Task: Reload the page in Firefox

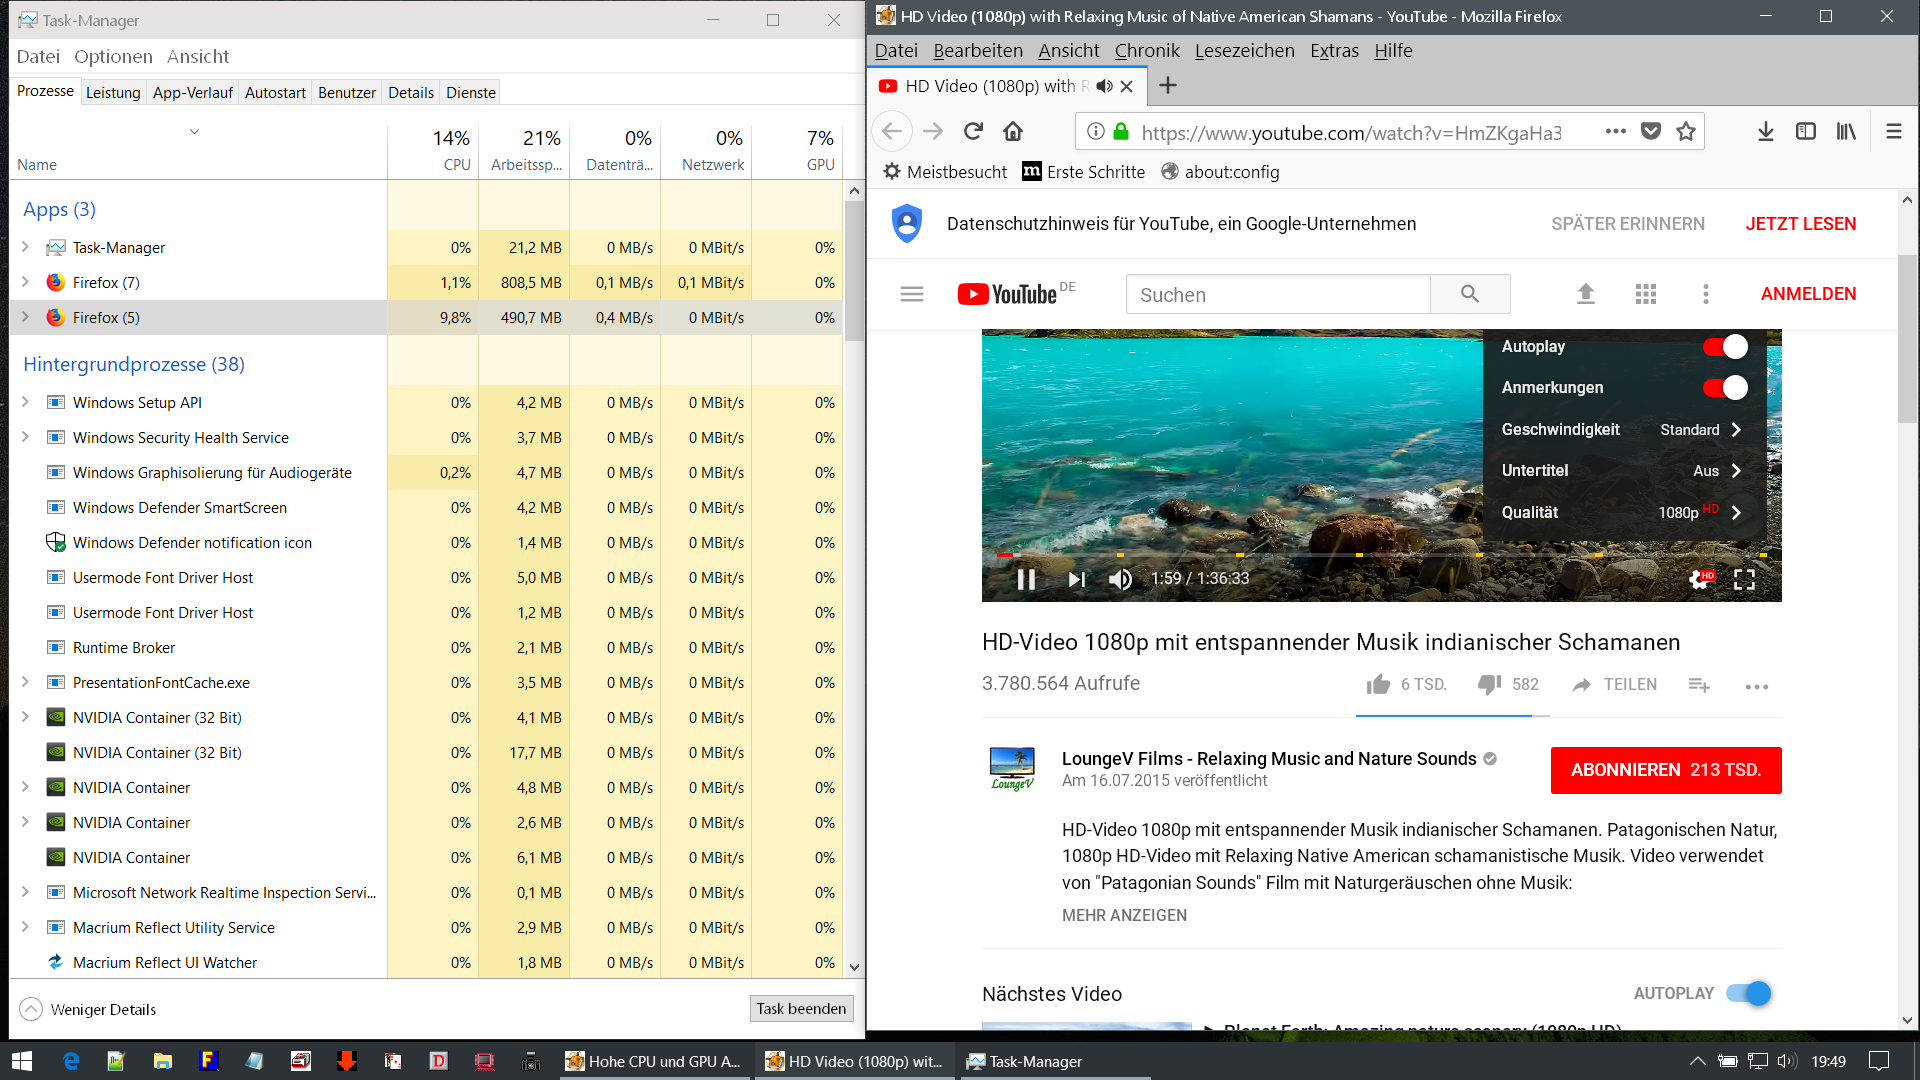Action: click(x=973, y=132)
